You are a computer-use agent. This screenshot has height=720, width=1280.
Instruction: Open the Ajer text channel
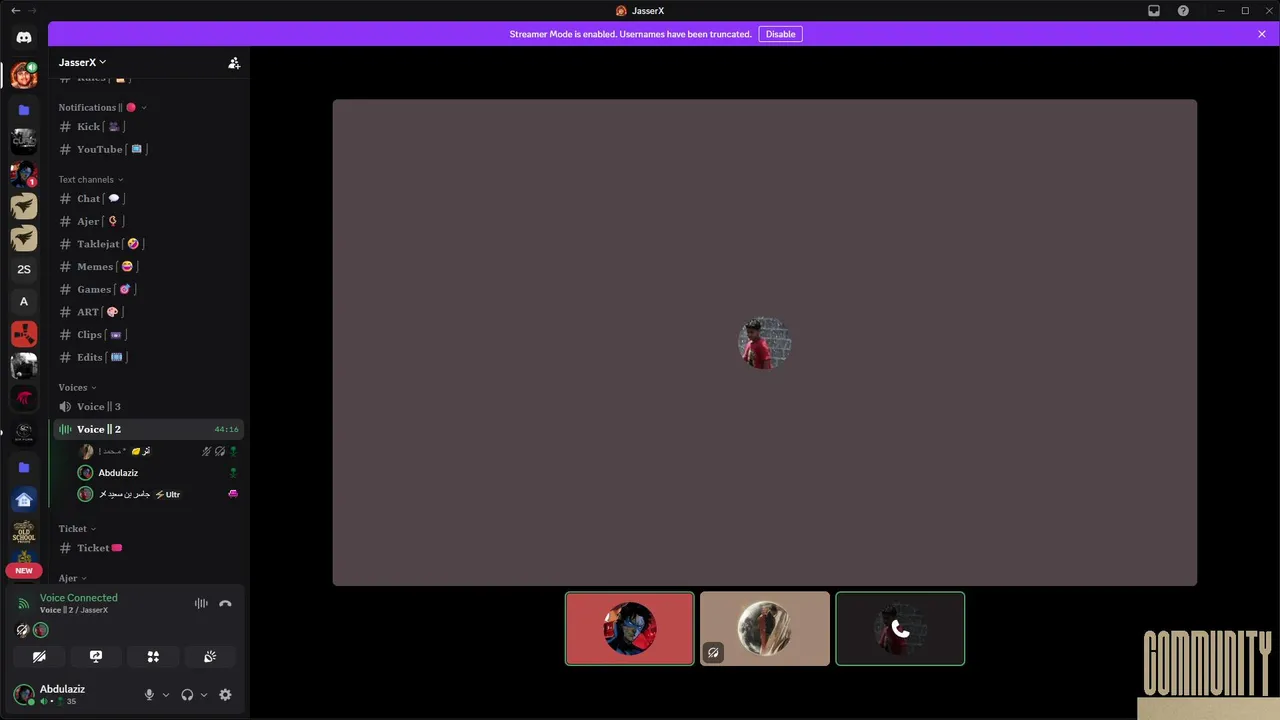(x=149, y=222)
